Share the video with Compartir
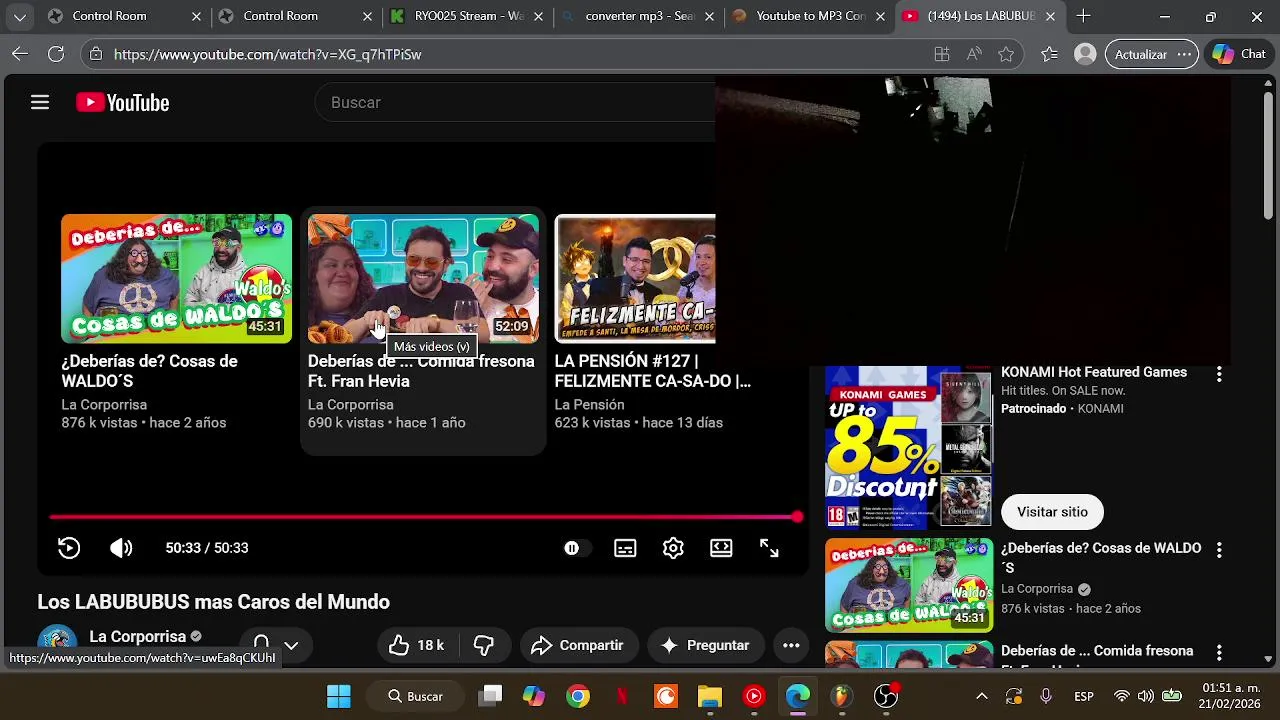1280x720 pixels. [x=578, y=645]
